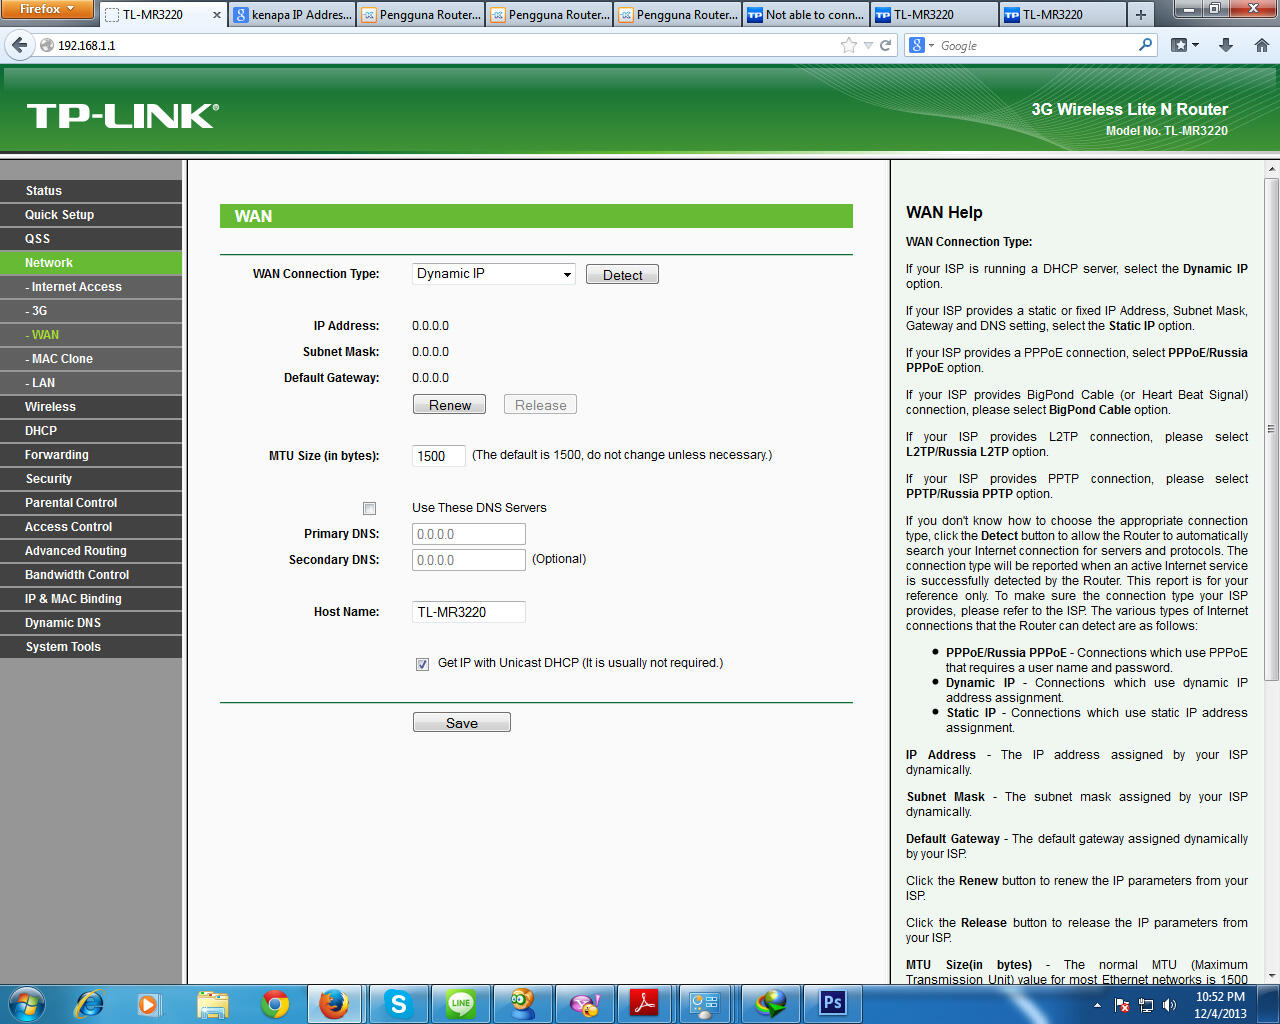The width and height of the screenshot is (1280, 1024).
Task: Show hidden system tray icons
Action: (x=1098, y=1005)
